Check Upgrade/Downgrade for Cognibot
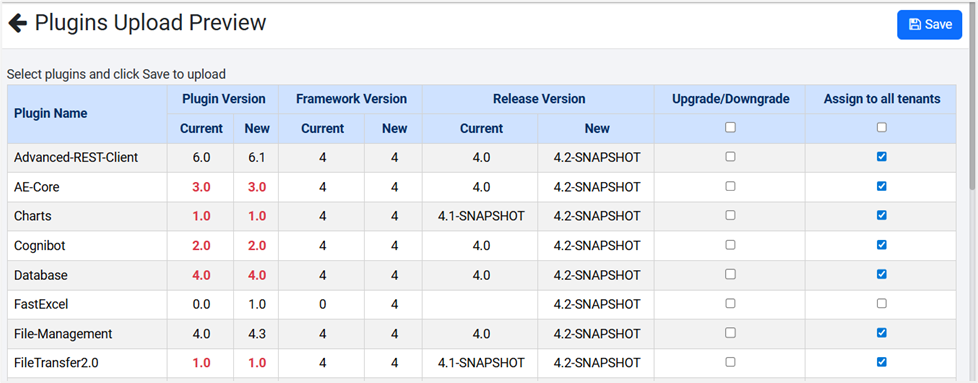 [x=730, y=245]
